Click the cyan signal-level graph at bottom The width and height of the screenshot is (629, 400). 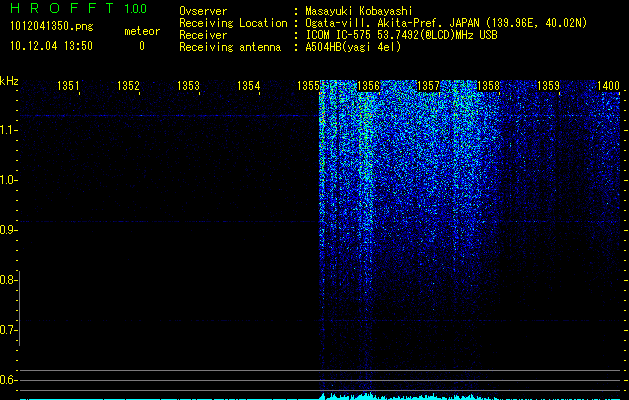(320, 396)
